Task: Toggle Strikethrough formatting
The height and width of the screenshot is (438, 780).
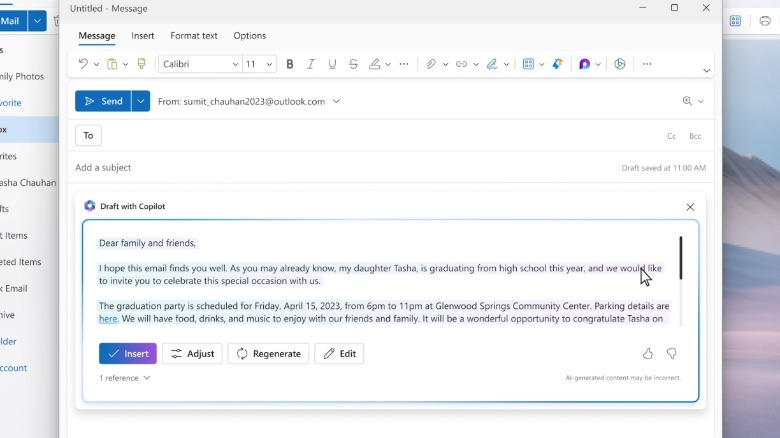Action: coord(353,64)
